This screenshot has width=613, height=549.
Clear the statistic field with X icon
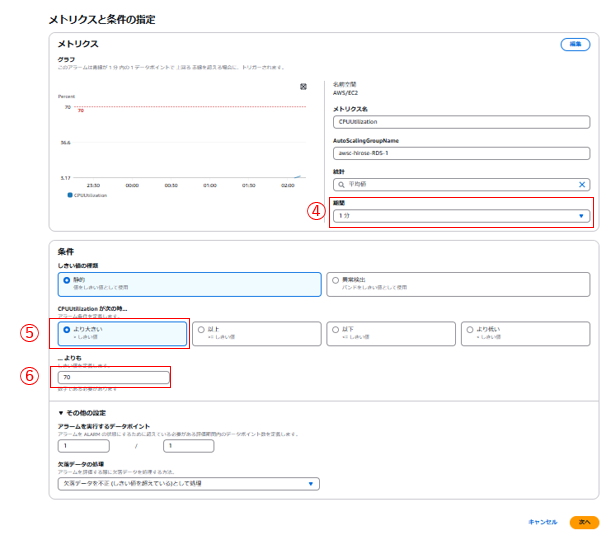pos(582,185)
